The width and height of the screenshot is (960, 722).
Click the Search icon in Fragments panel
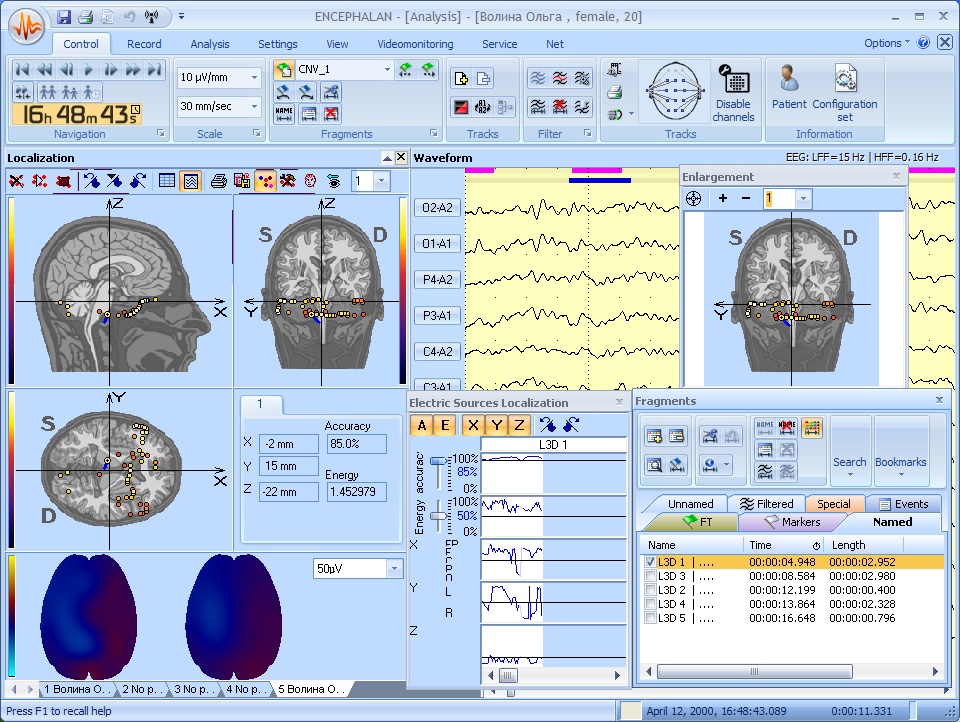pos(849,449)
